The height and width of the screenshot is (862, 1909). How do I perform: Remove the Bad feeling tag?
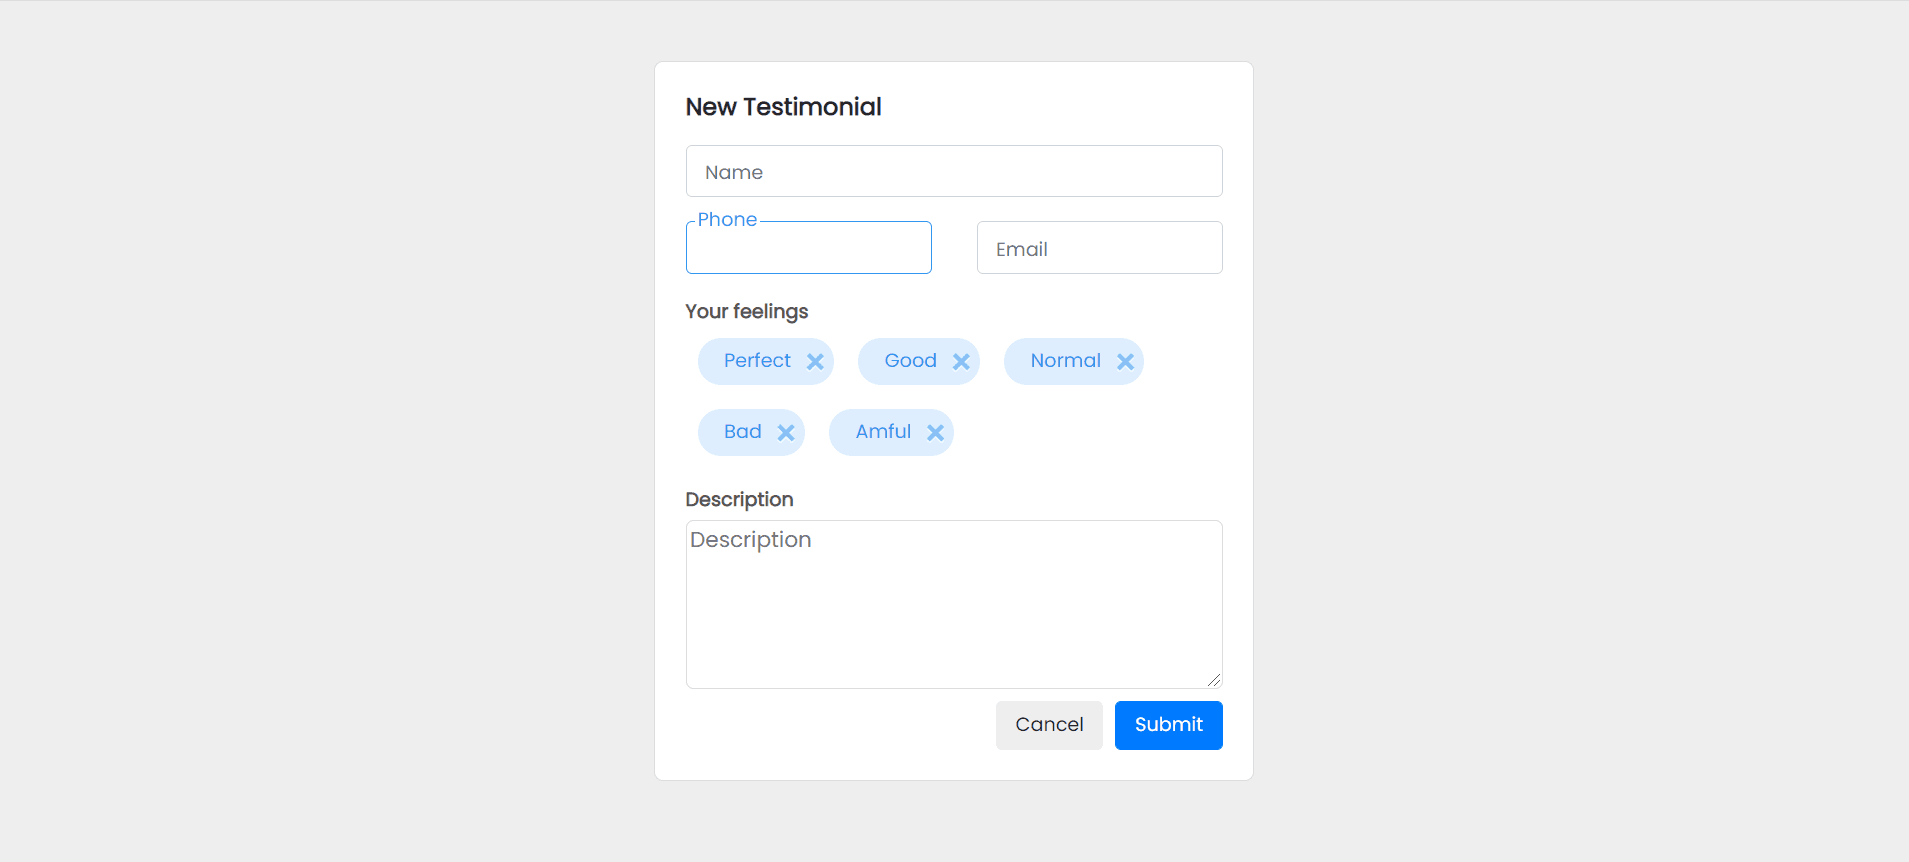pos(785,432)
